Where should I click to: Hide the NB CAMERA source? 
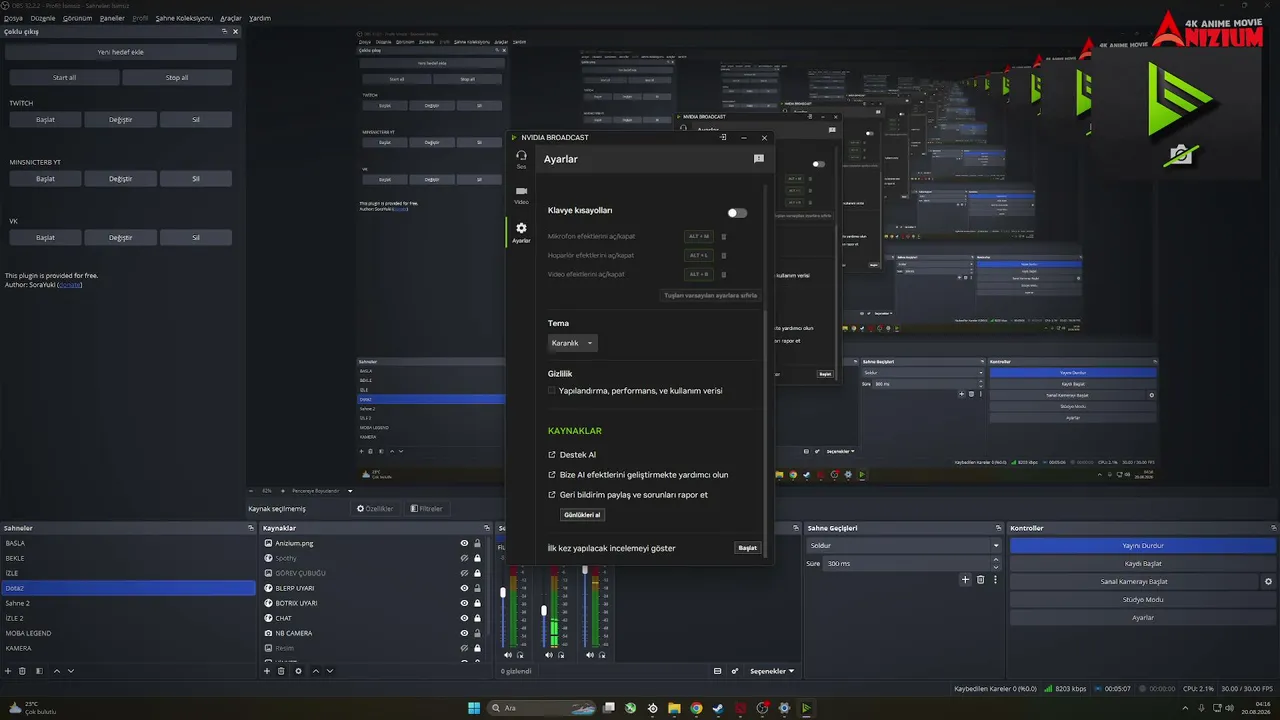(464, 633)
